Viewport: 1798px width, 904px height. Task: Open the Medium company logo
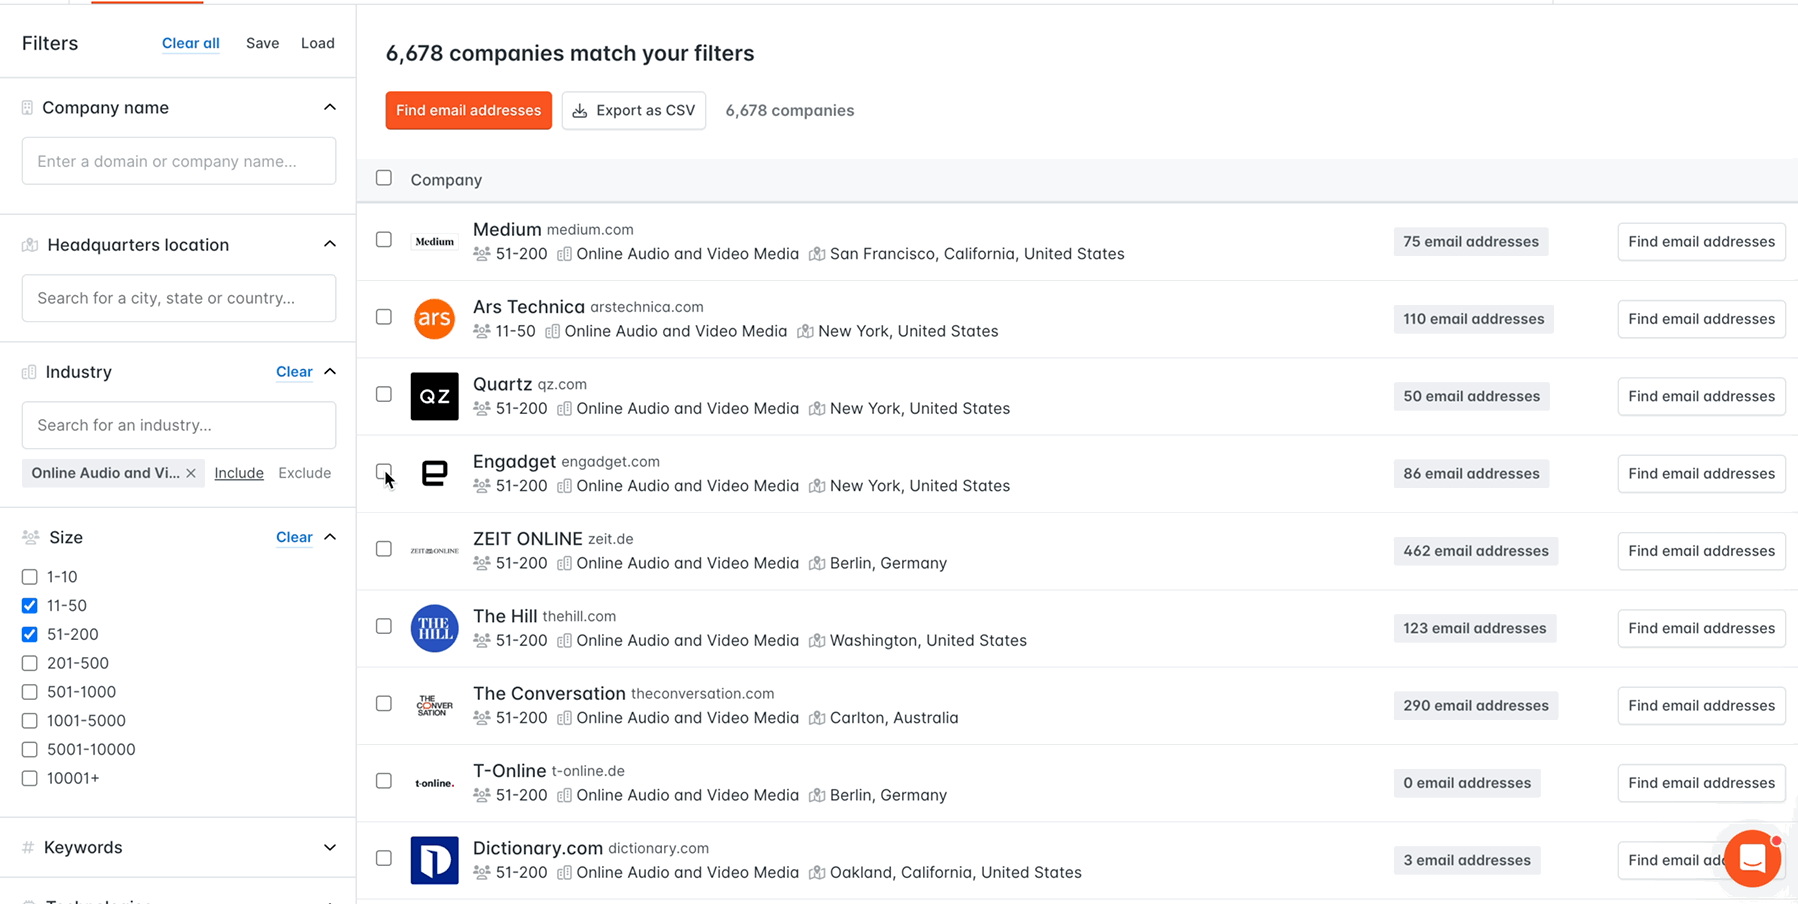pos(434,242)
